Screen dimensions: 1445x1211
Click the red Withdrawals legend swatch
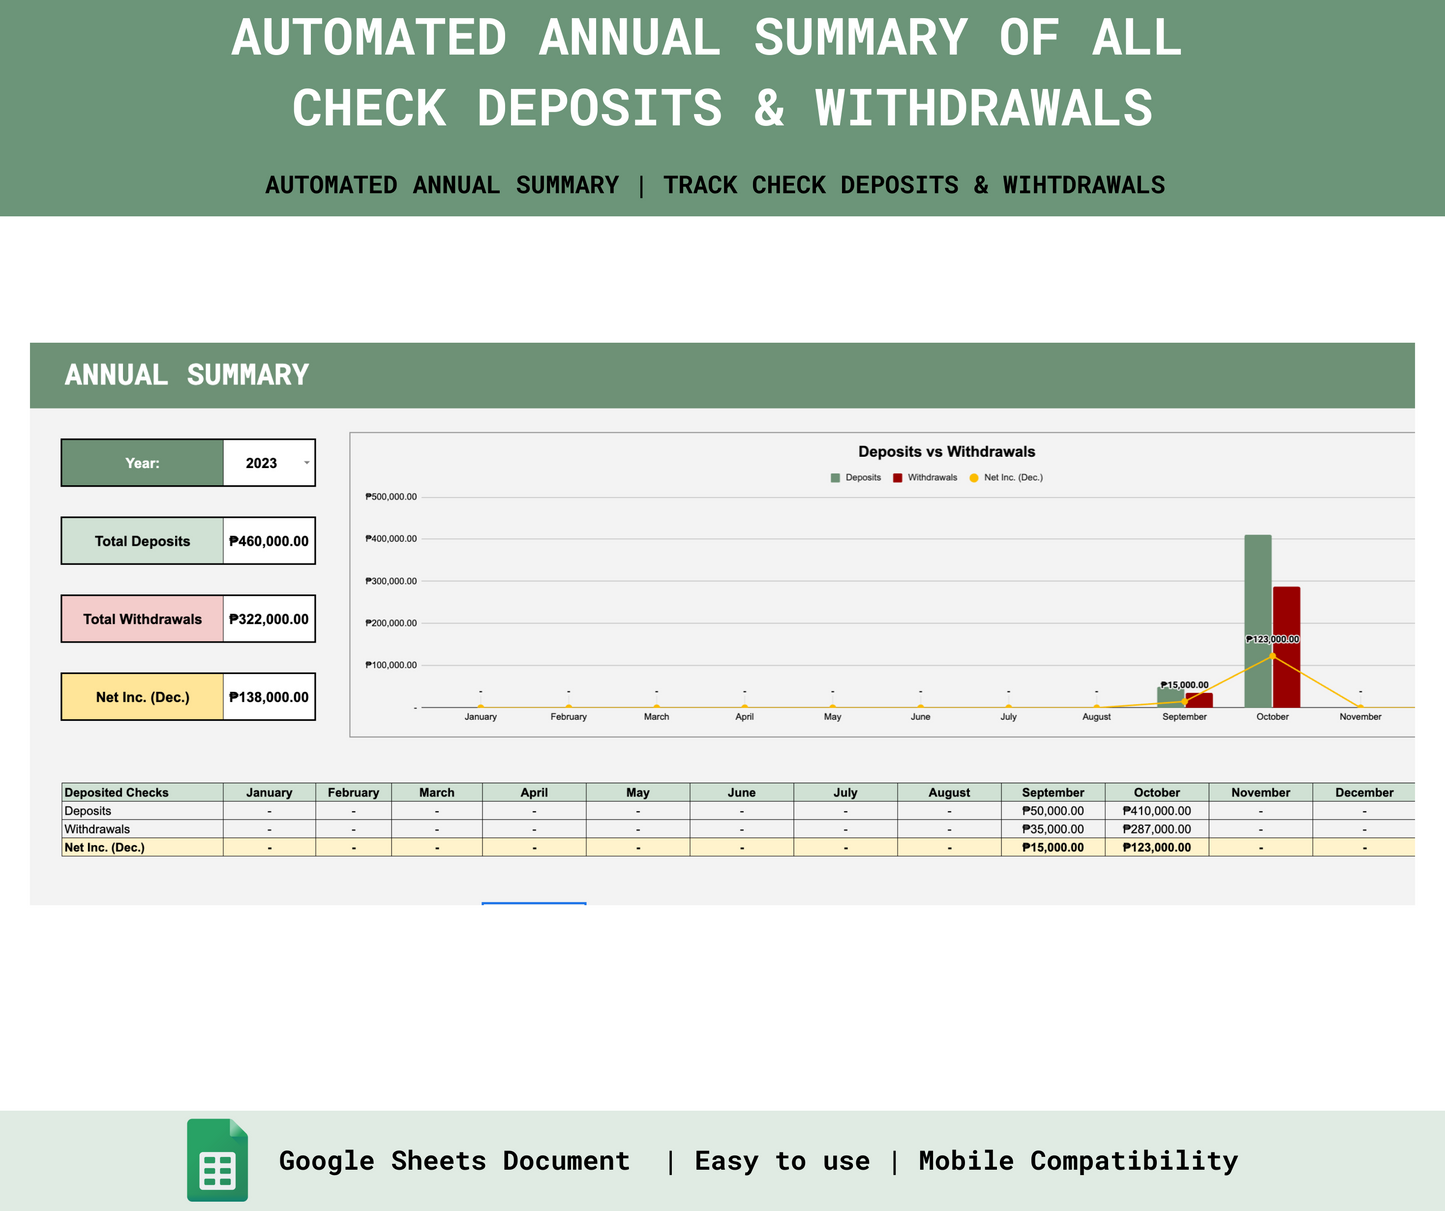[898, 478]
